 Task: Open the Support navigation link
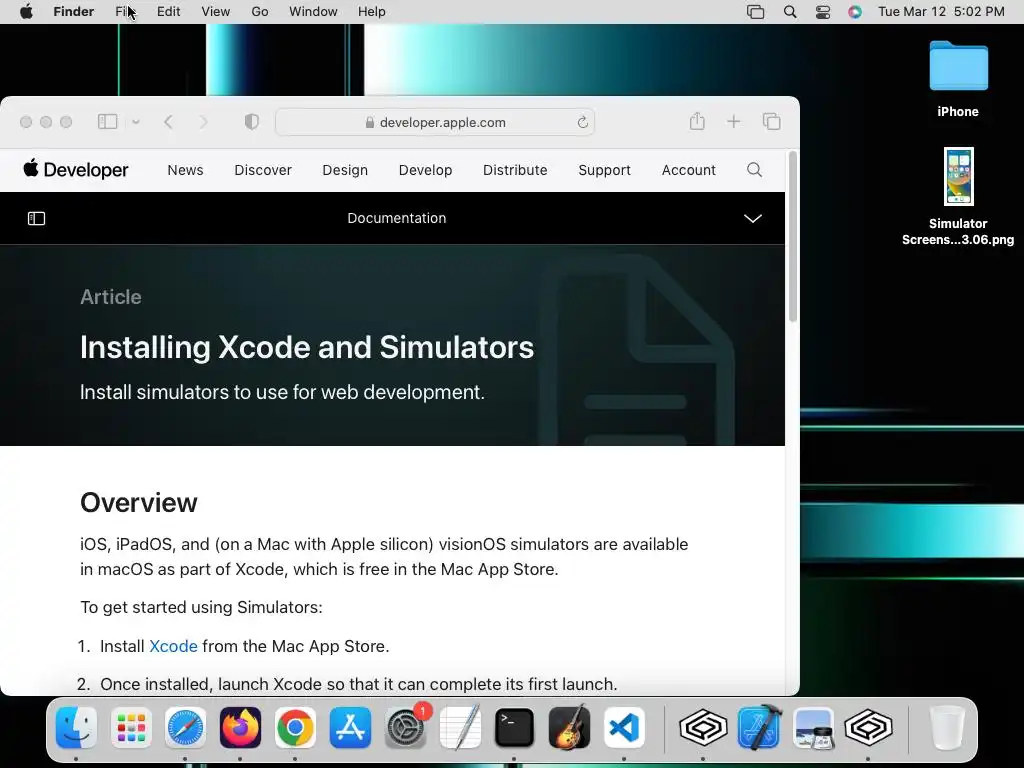point(604,170)
